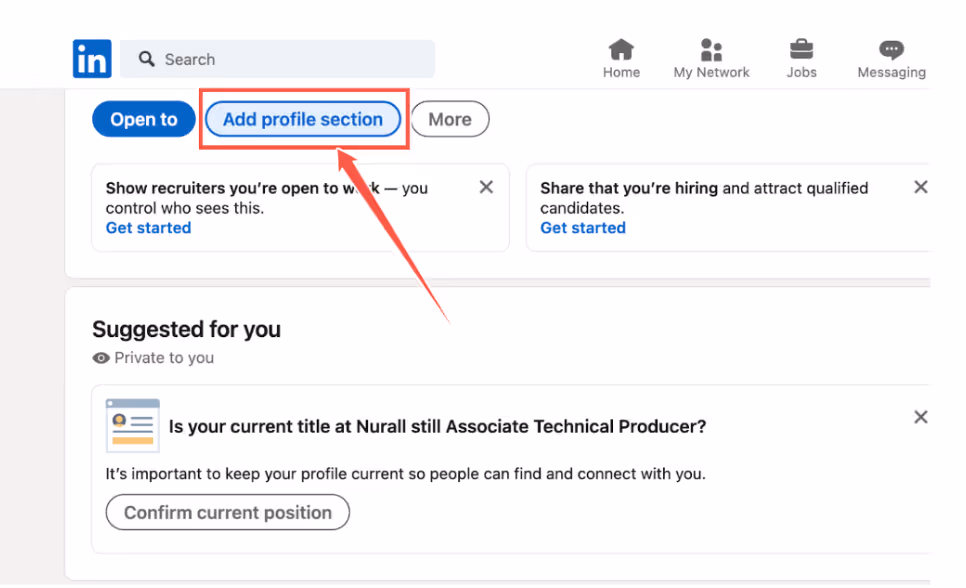Select the search magnifier icon
Viewport: 966px width, 588px height.
(x=146, y=59)
